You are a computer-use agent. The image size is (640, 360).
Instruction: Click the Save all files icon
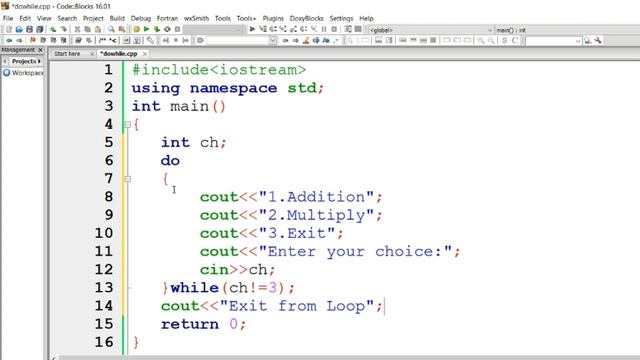40,29
